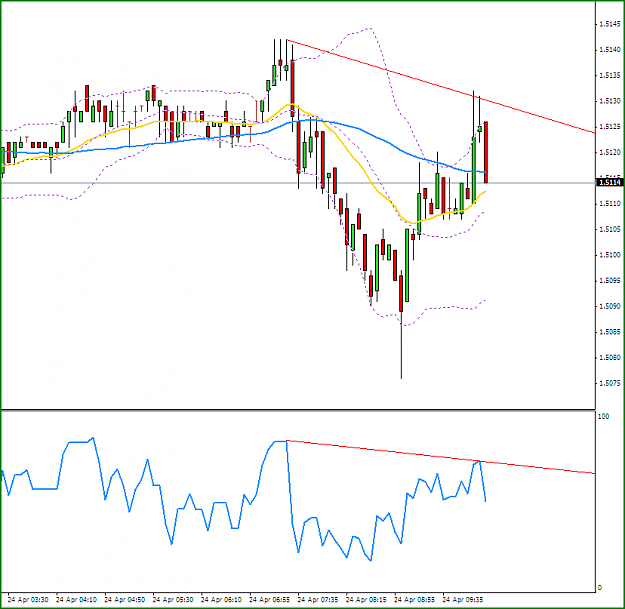This screenshot has height=609, width=625.
Task: Click the 1.5075 price scale label
Action: tap(610, 383)
